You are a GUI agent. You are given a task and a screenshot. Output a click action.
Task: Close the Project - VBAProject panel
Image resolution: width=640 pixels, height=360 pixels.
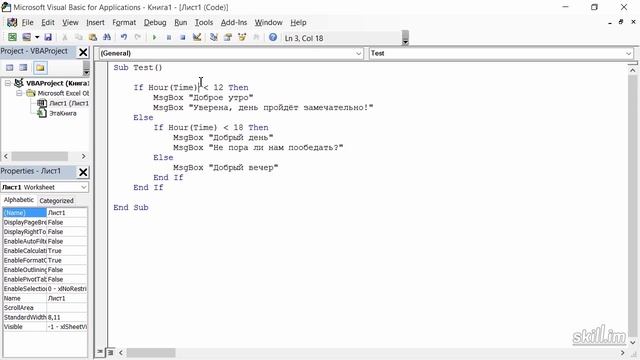83,52
